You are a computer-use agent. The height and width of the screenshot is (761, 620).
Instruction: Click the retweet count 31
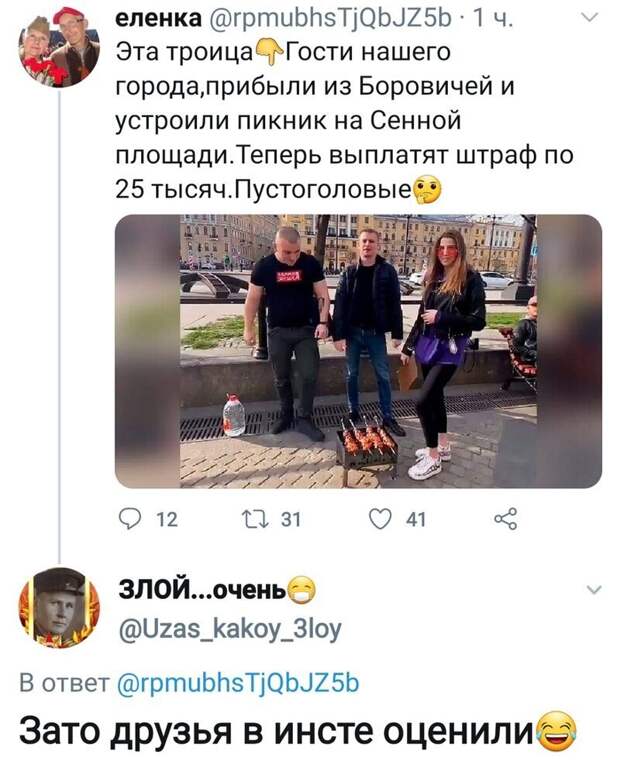click(x=291, y=520)
